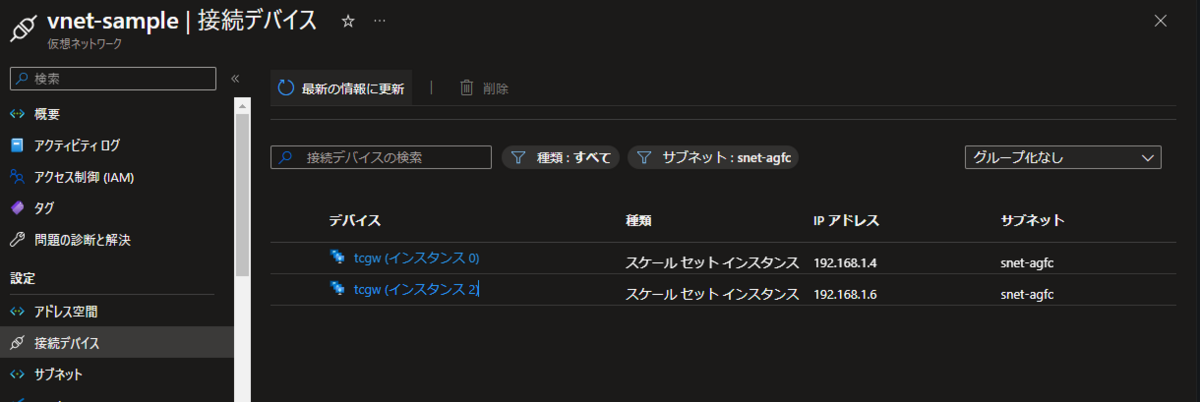Open tcgw (インスタンス 0) device link
The height and width of the screenshot is (402, 1200).
(x=417, y=258)
